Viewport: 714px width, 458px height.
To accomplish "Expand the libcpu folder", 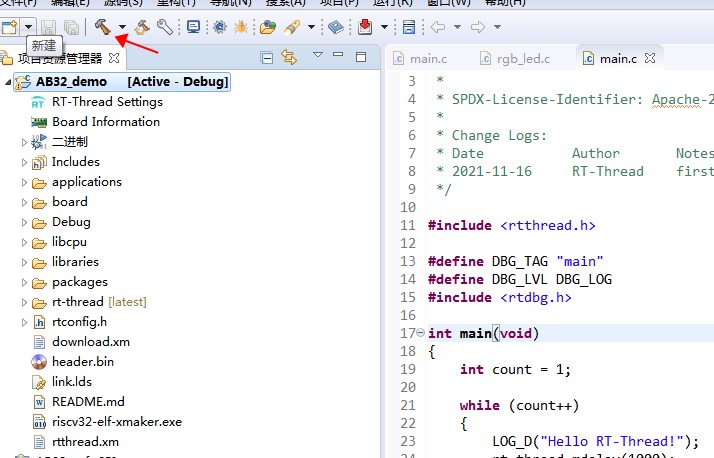I will tap(24, 243).
